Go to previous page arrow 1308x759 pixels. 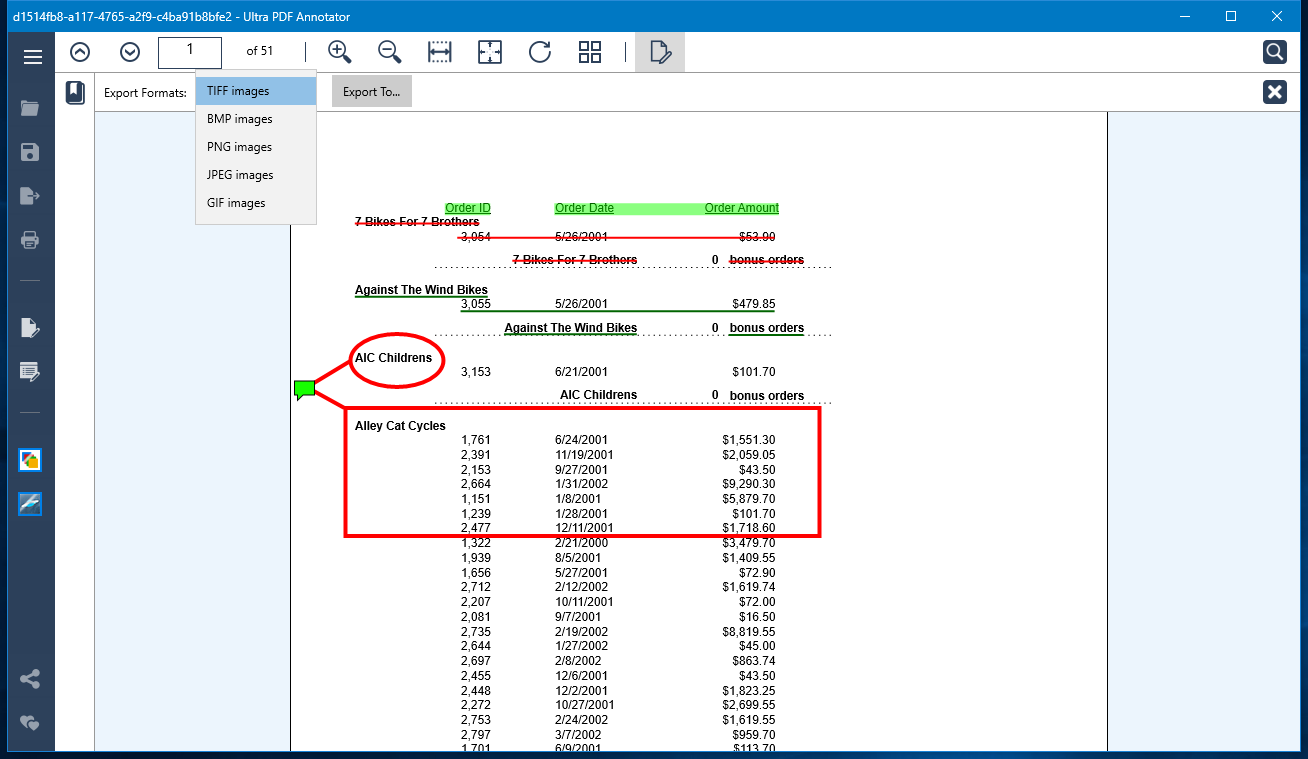80,52
